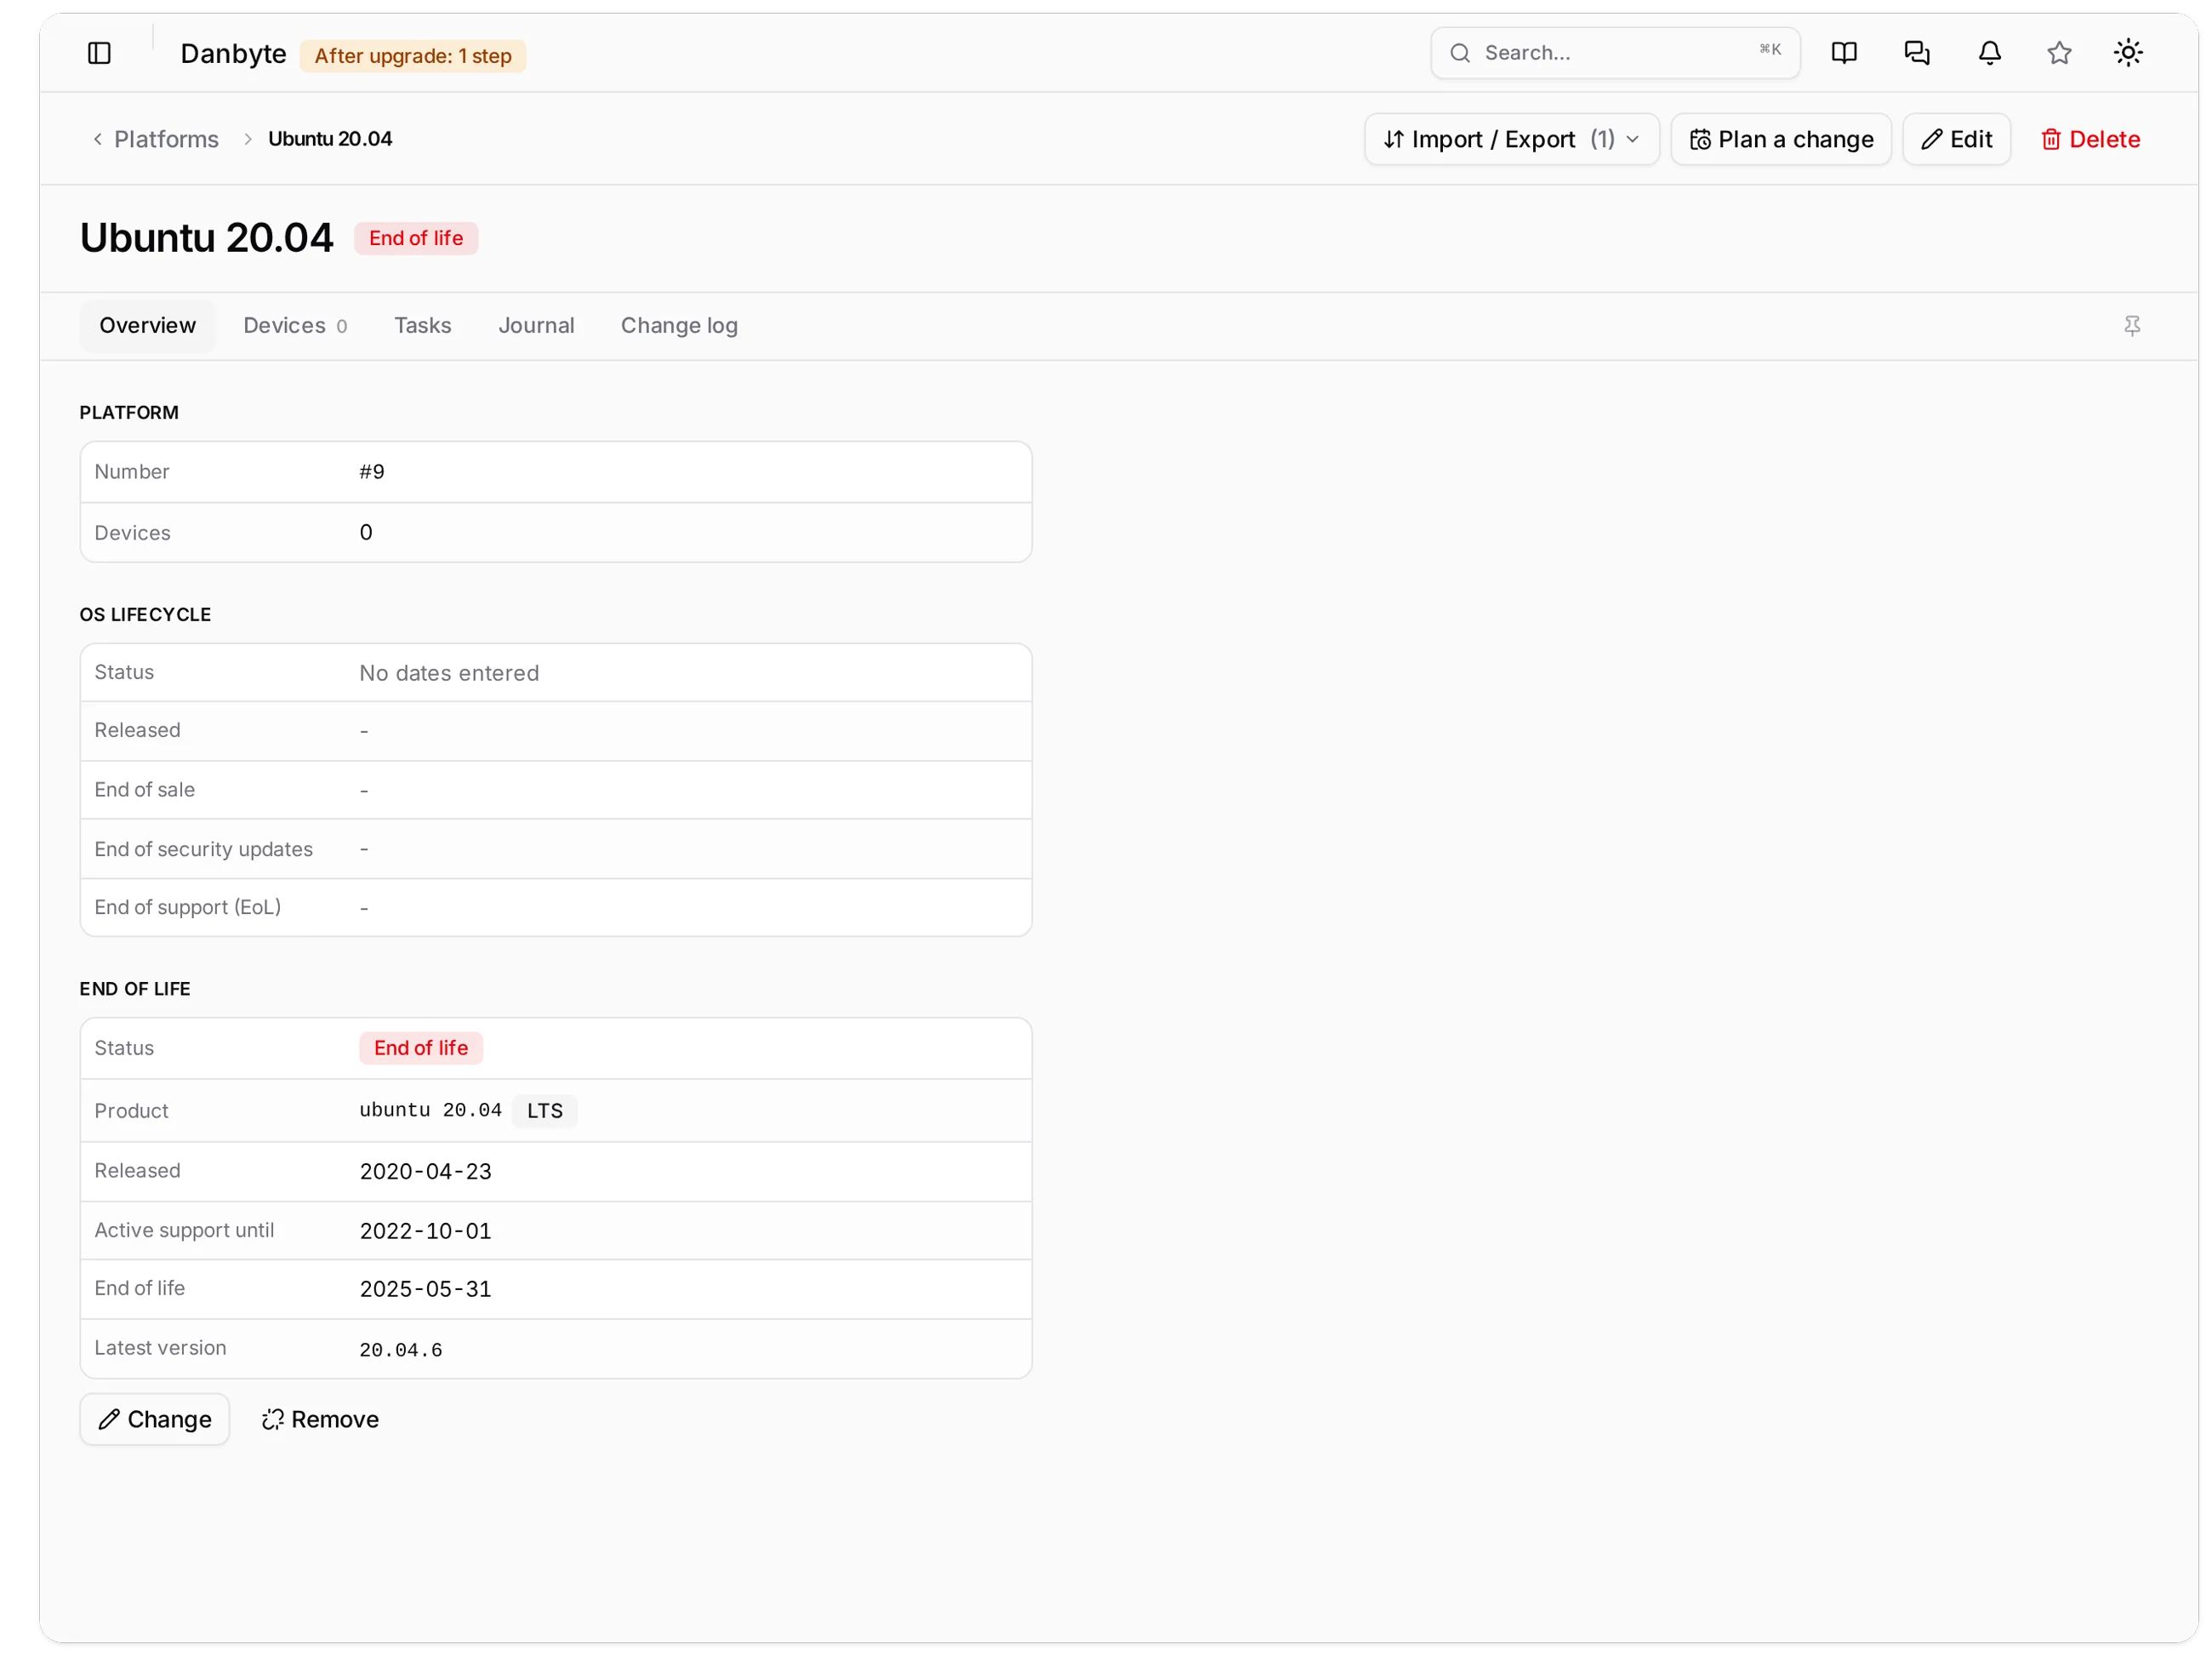Click the search magnifier icon
The width and height of the screenshot is (2212, 1656).
click(x=1460, y=53)
